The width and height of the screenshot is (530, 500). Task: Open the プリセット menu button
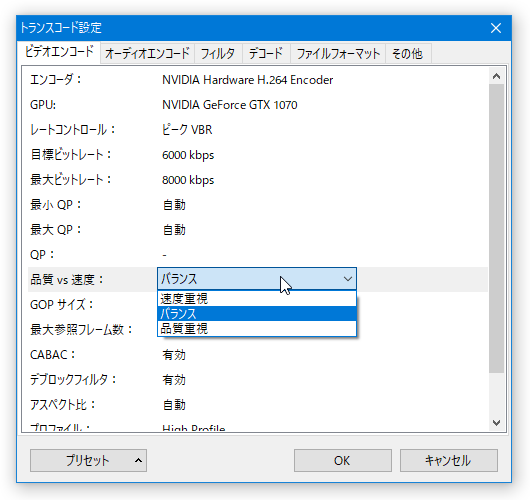pyautogui.click(x=88, y=460)
